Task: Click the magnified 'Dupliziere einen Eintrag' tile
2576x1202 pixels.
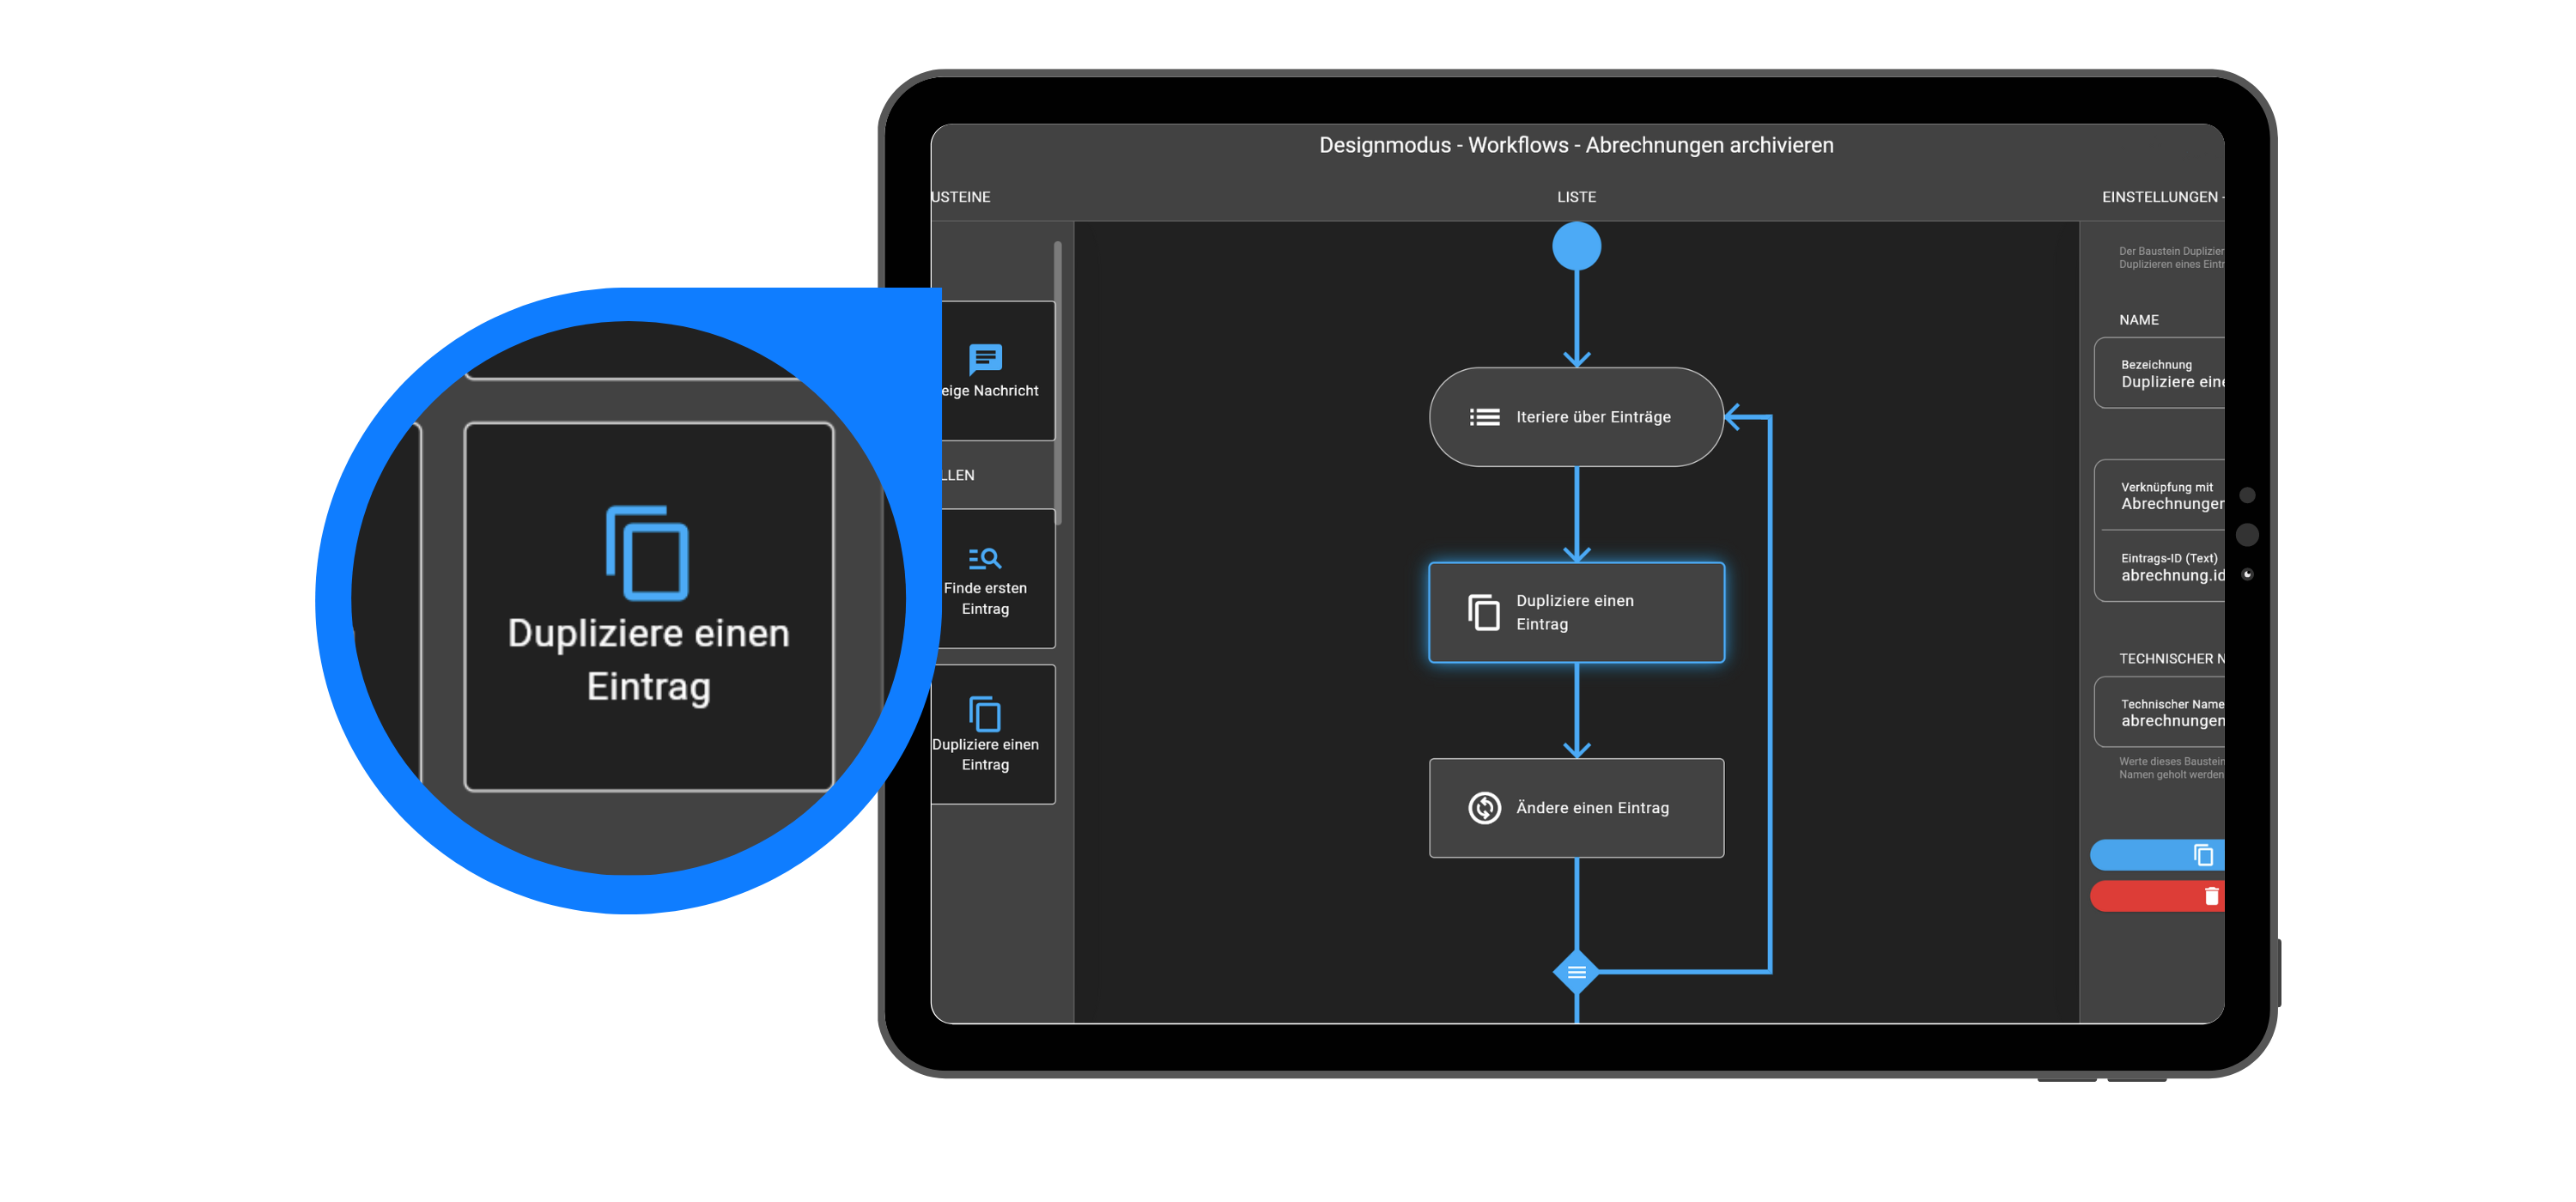Action: 649,607
